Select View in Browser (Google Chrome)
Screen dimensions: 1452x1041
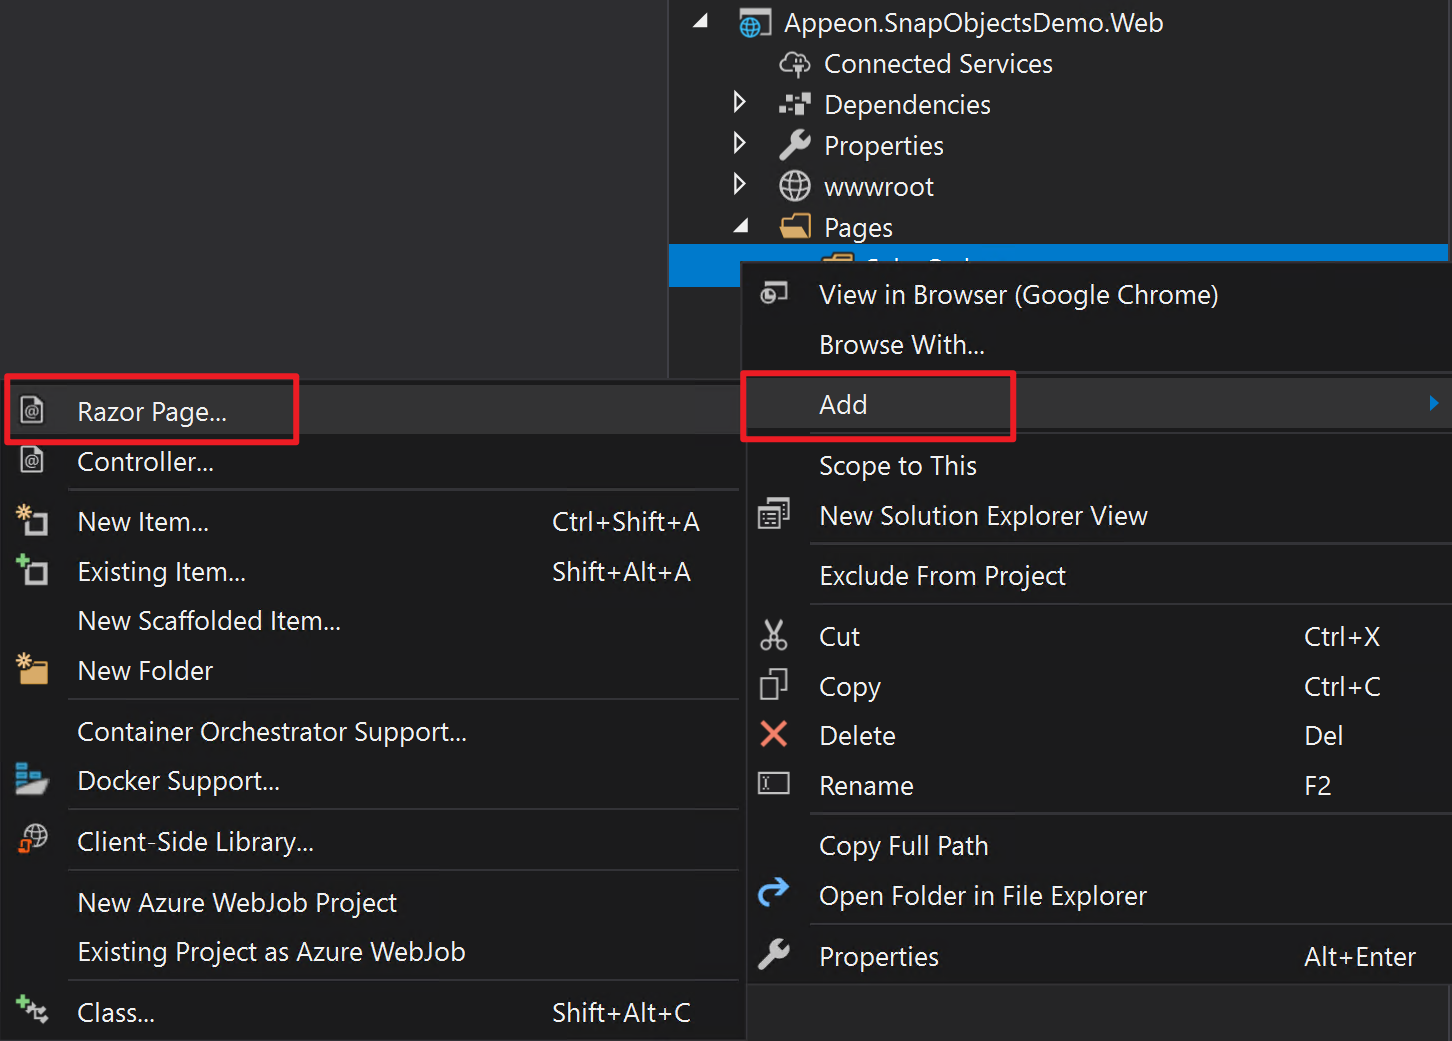tap(1018, 295)
